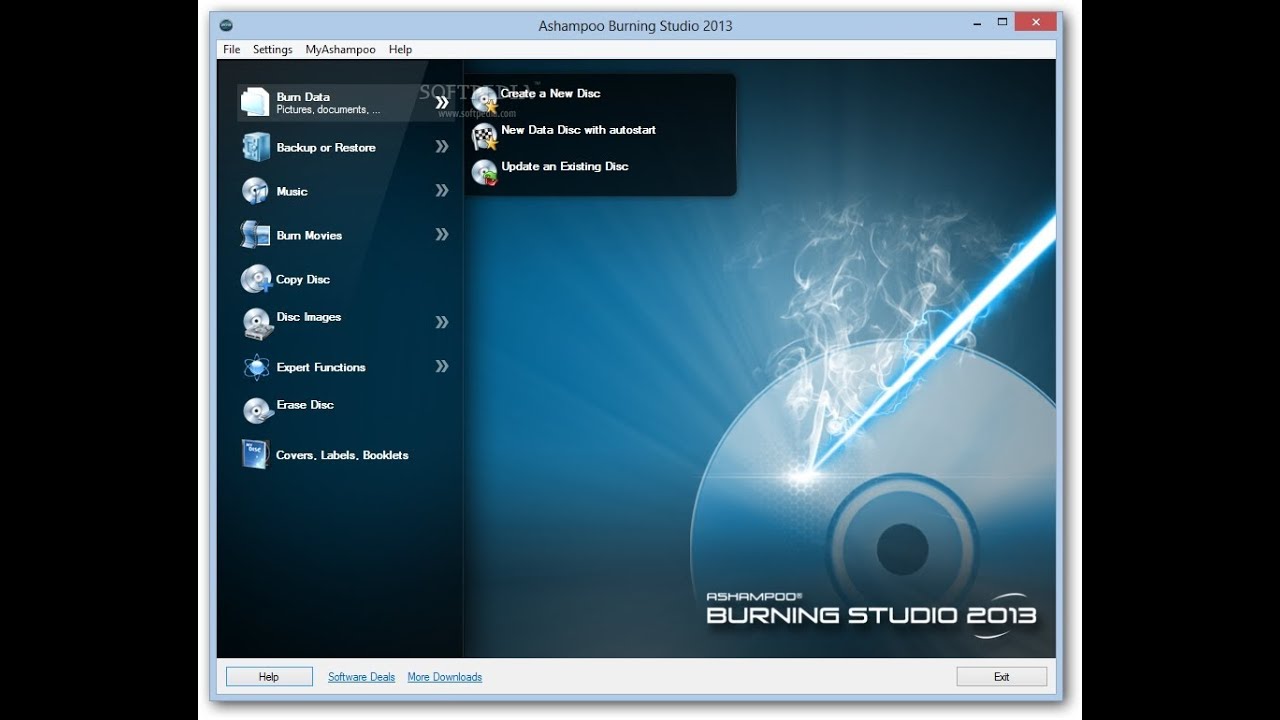Image resolution: width=1280 pixels, height=720 pixels.
Task: Expand the Backup or Restore arrow
Action: coord(442,147)
